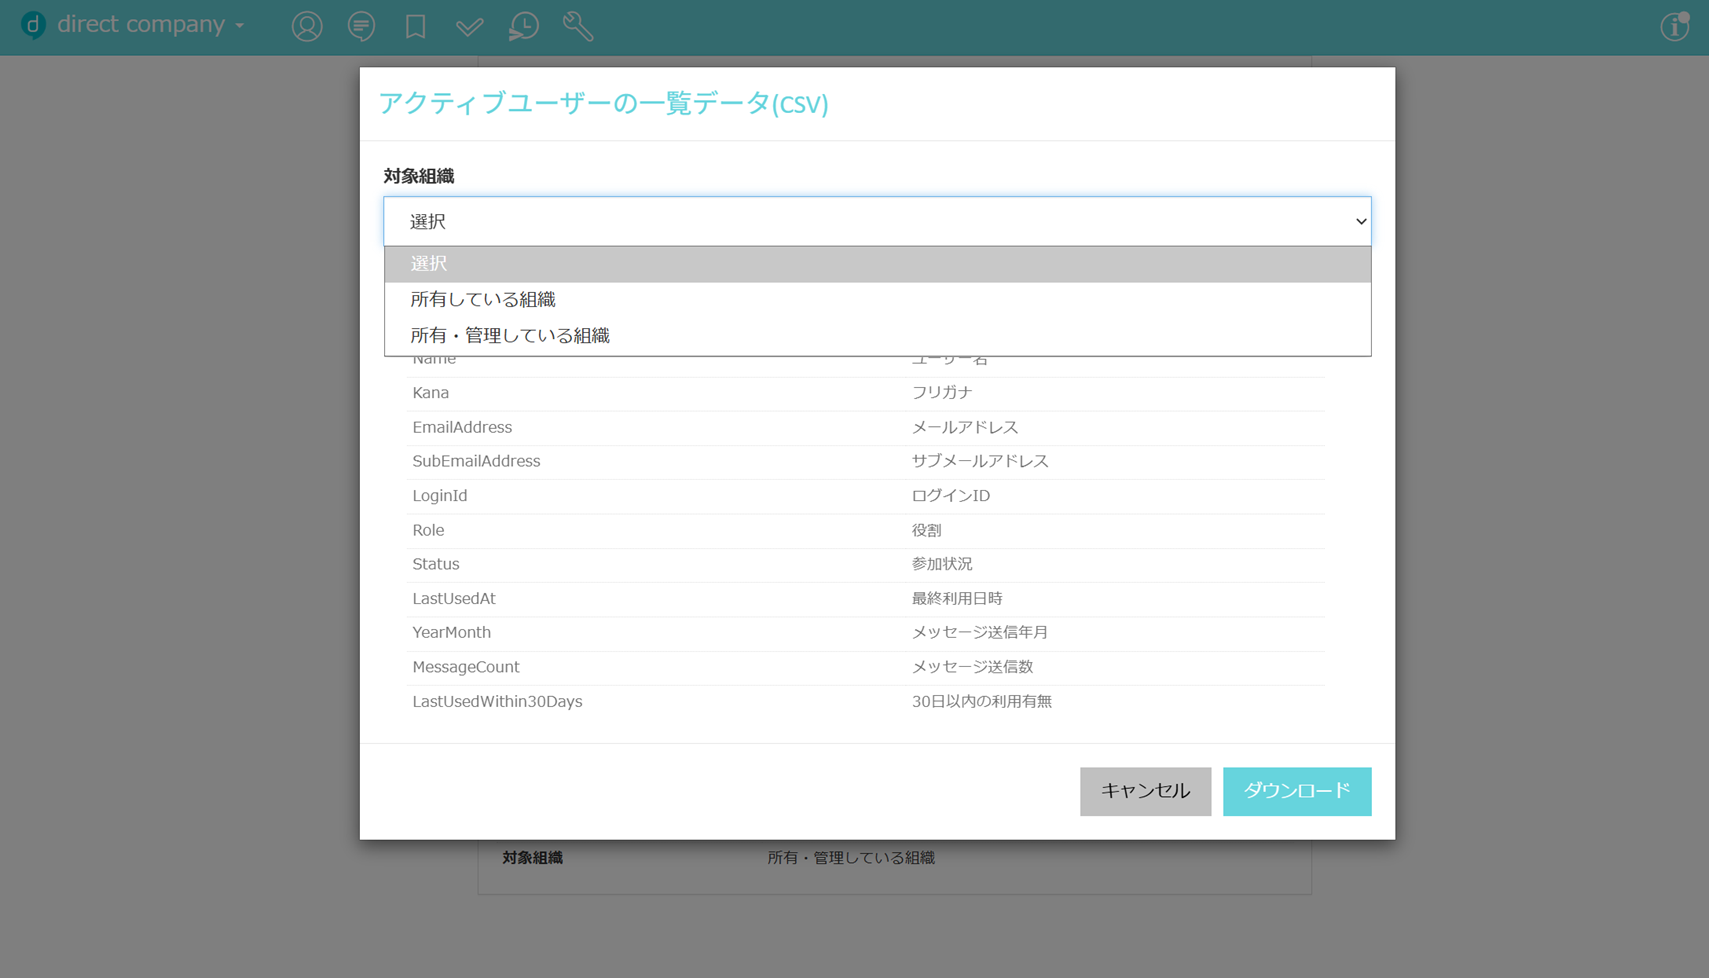Click the LoginId field name
Screen dimensions: 1709x978
[x=440, y=496]
